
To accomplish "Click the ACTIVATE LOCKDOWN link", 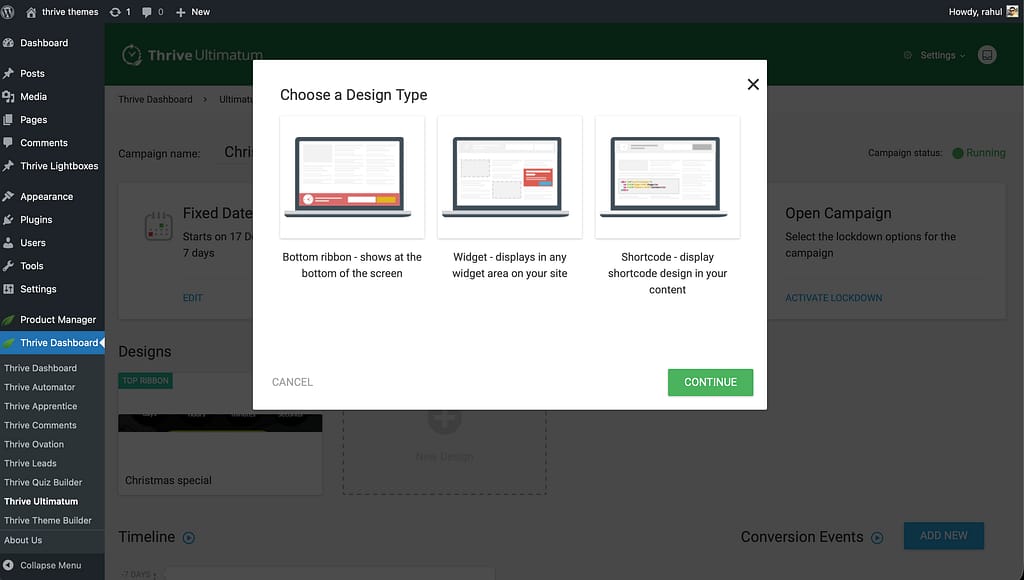I will tap(833, 298).
